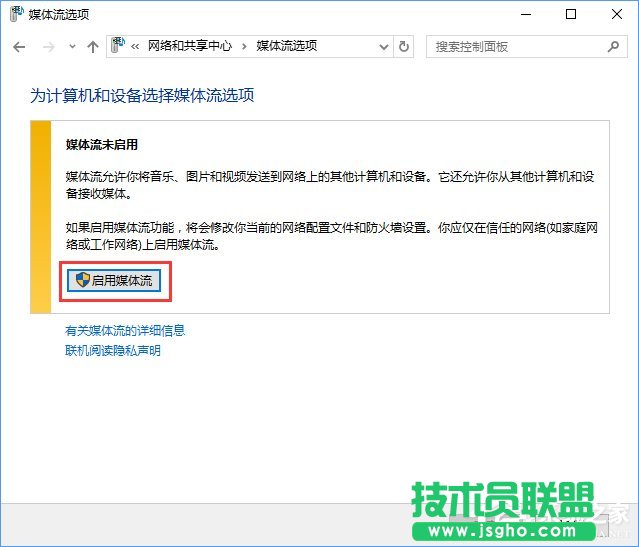The width and height of the screenshot is (639, 547).
Task: Click the back navigation arrow
Action: [x=19, y=47]
